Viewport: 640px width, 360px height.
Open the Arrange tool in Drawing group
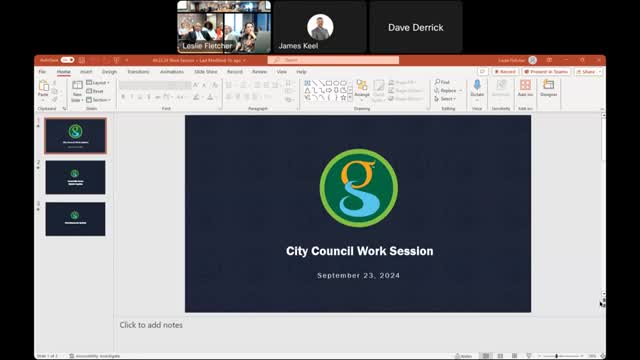(x=362, y=89)
